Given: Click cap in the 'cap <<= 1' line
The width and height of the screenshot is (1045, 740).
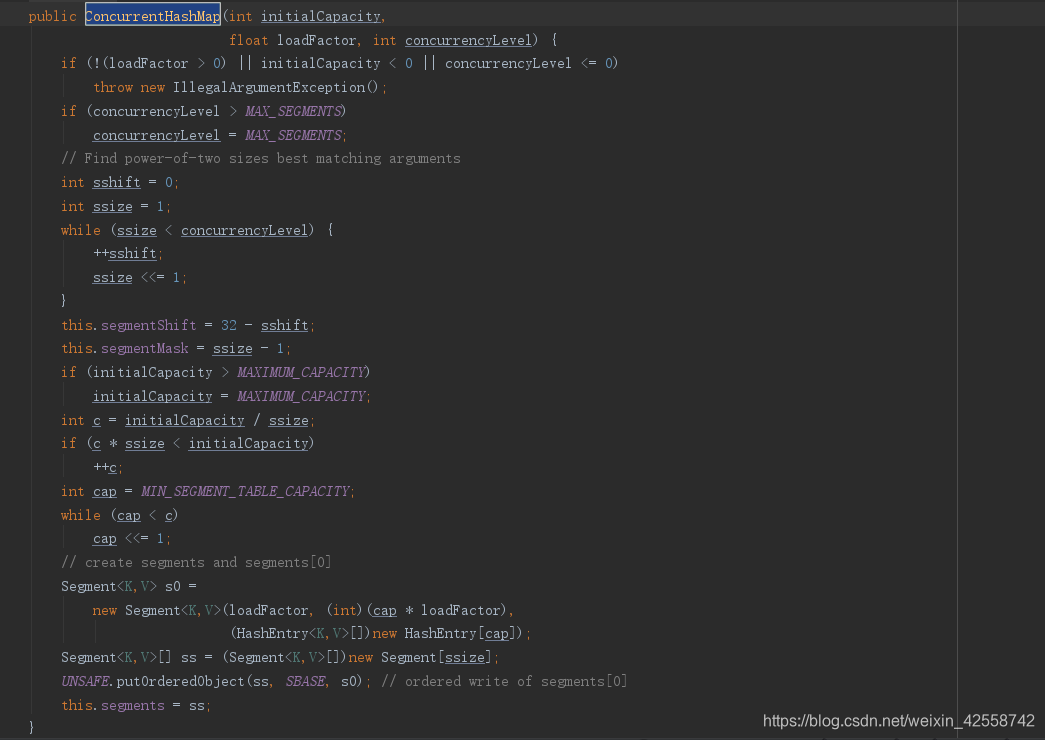Looking at the screenshot, I should pos(105,539).
